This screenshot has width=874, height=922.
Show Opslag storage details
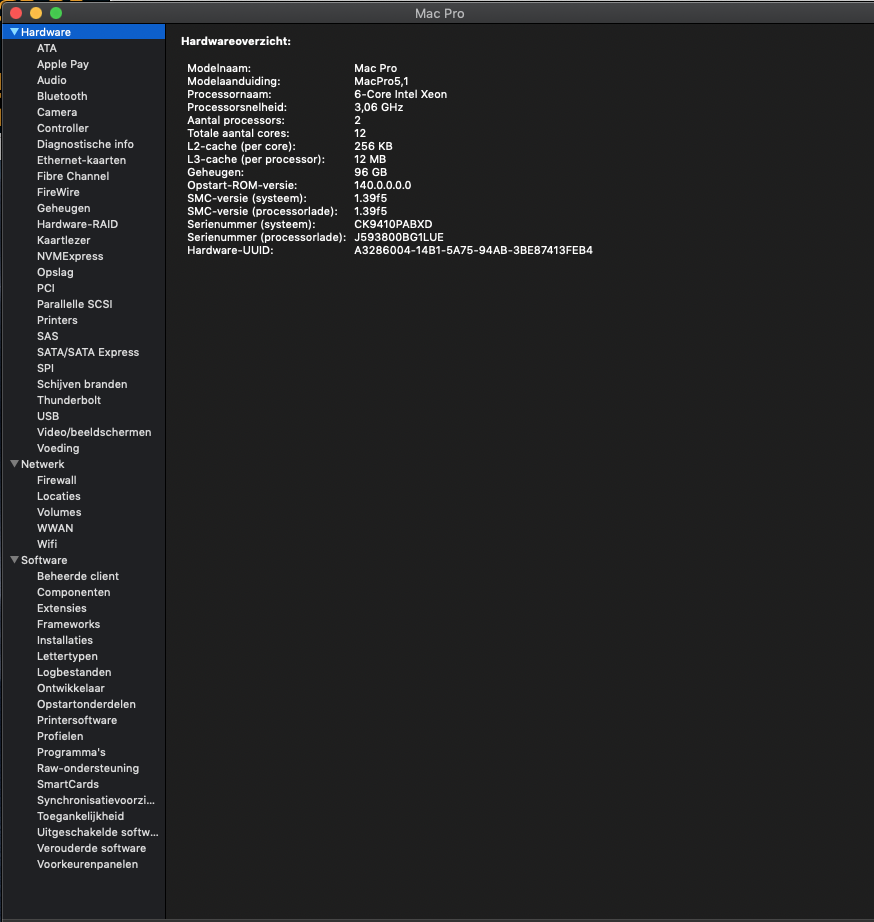(x=55, y=272)
